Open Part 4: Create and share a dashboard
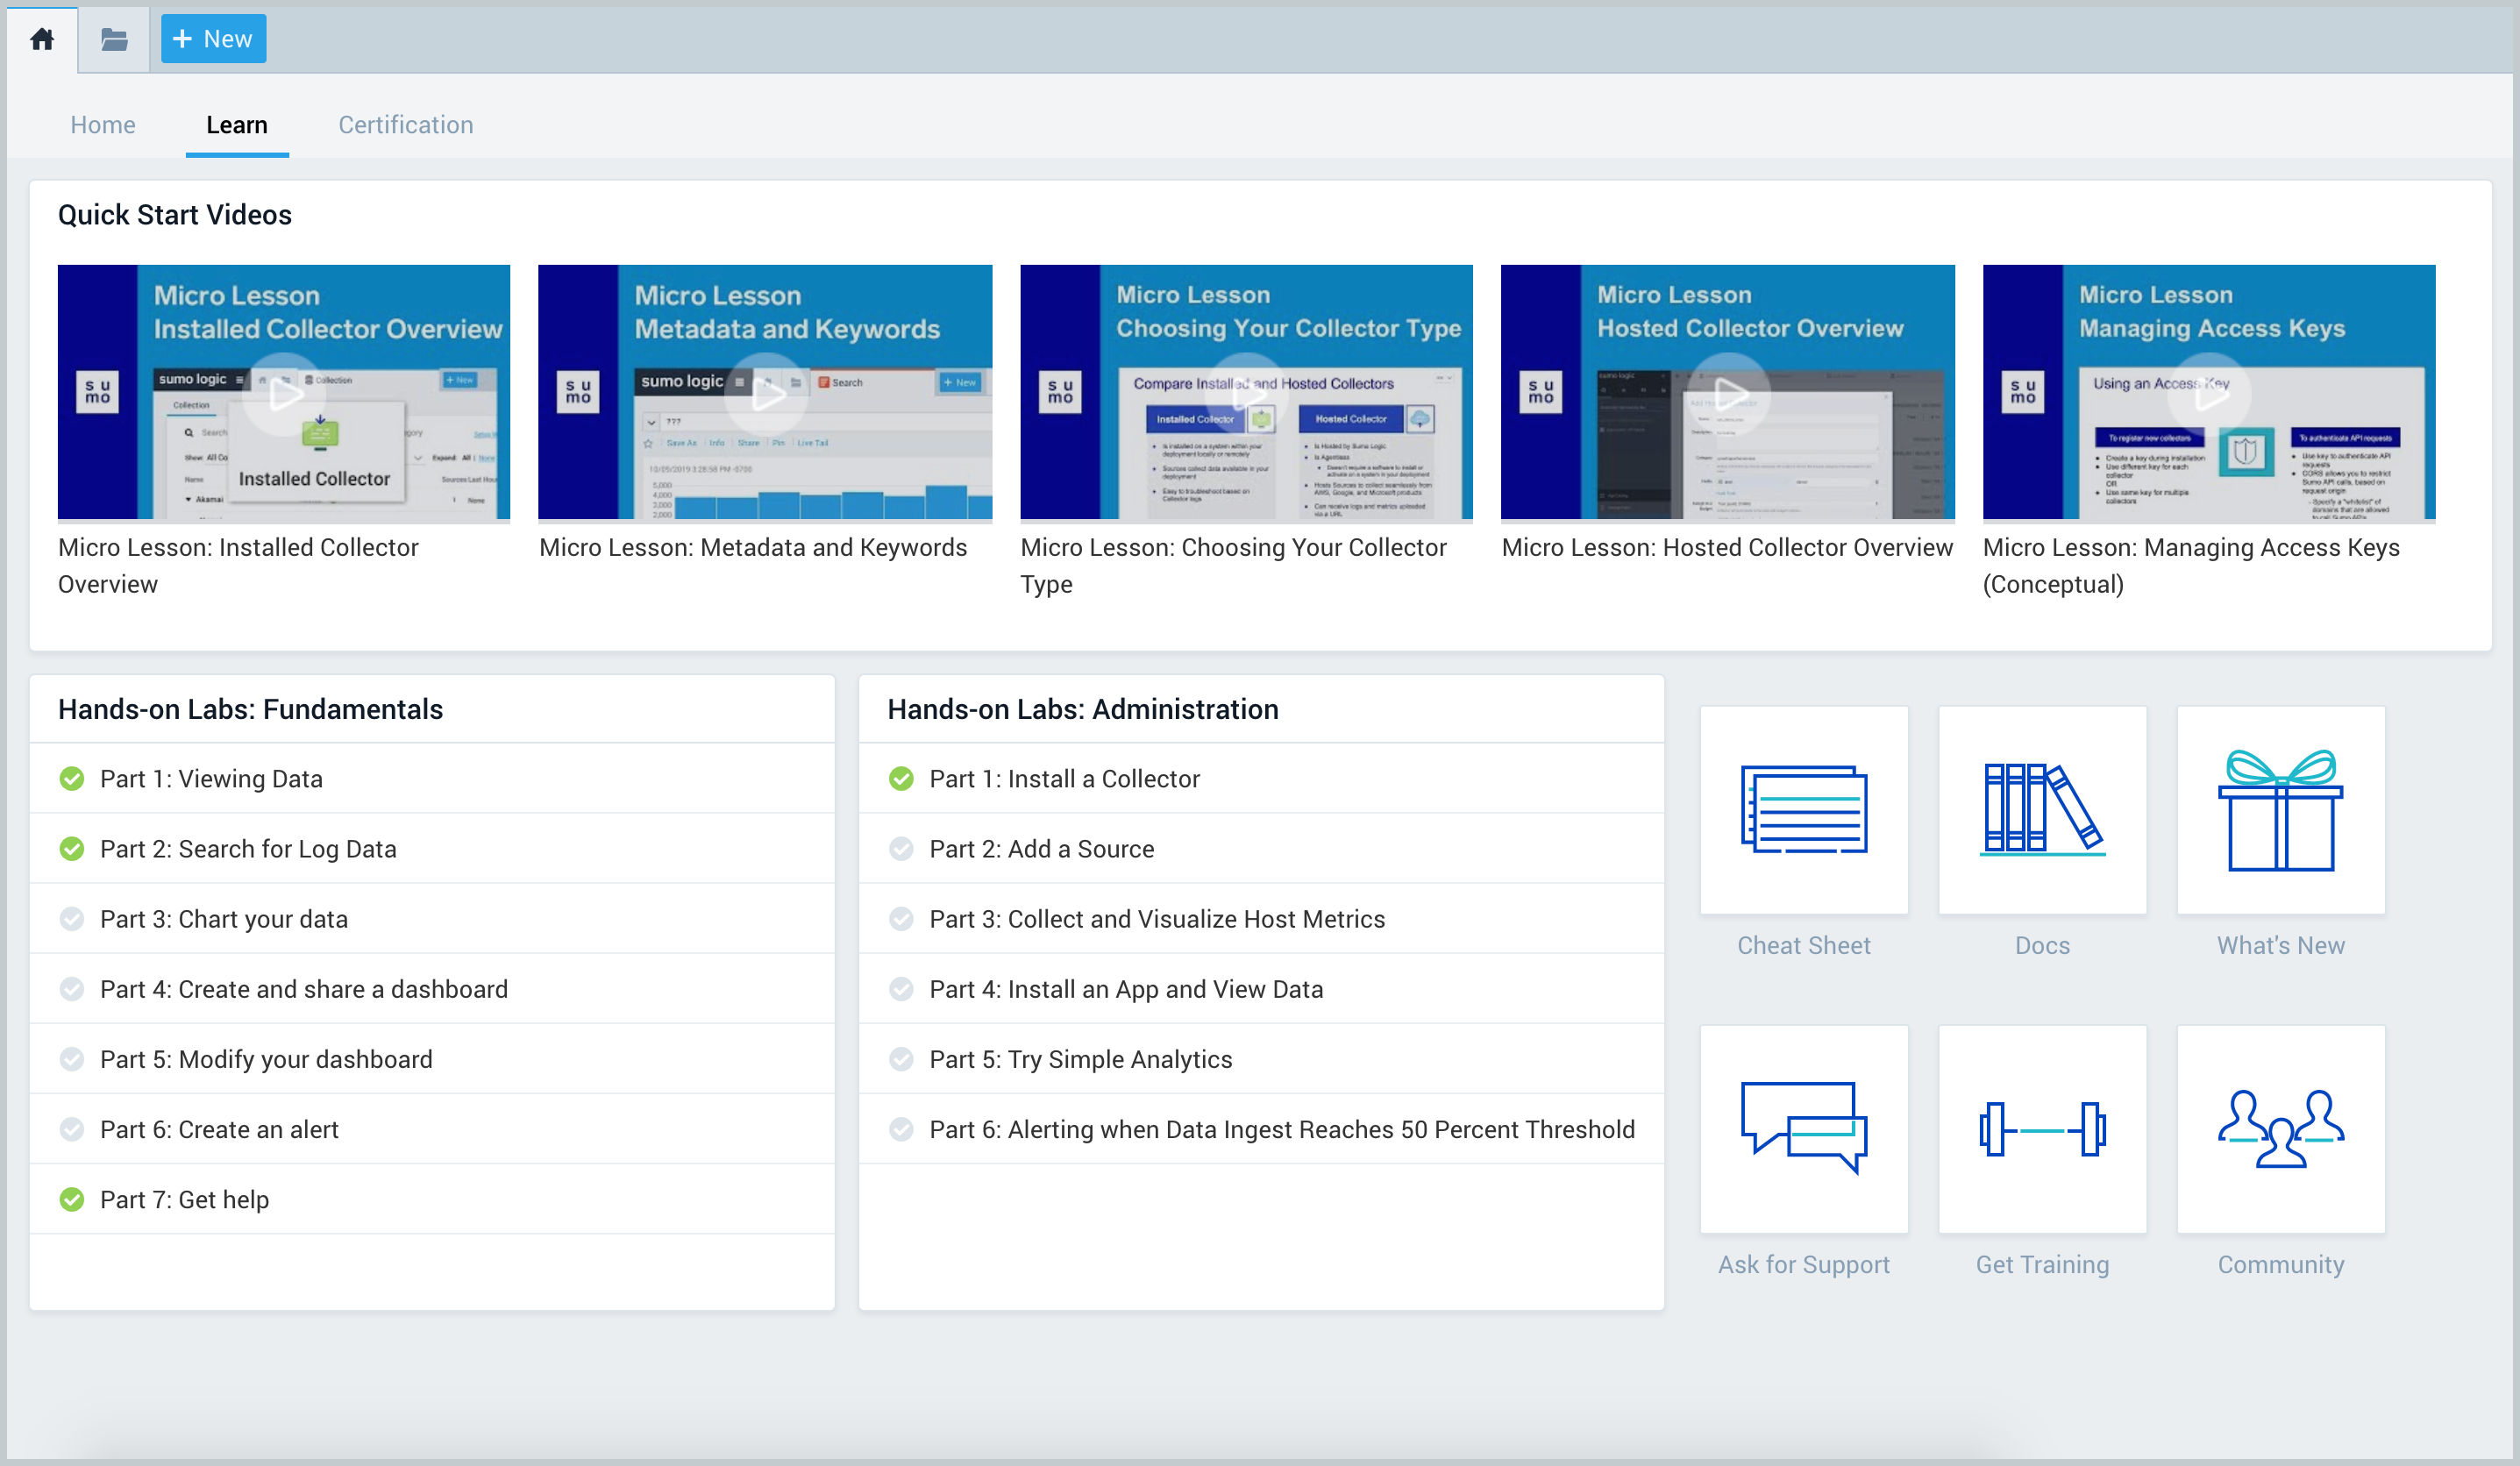This screenshot has height=1466, width=2520. [303, 988]
